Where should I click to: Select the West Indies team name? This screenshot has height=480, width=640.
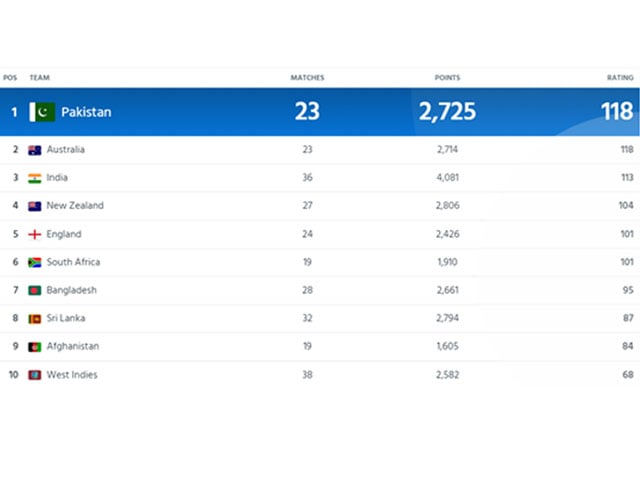click(72, 375)
